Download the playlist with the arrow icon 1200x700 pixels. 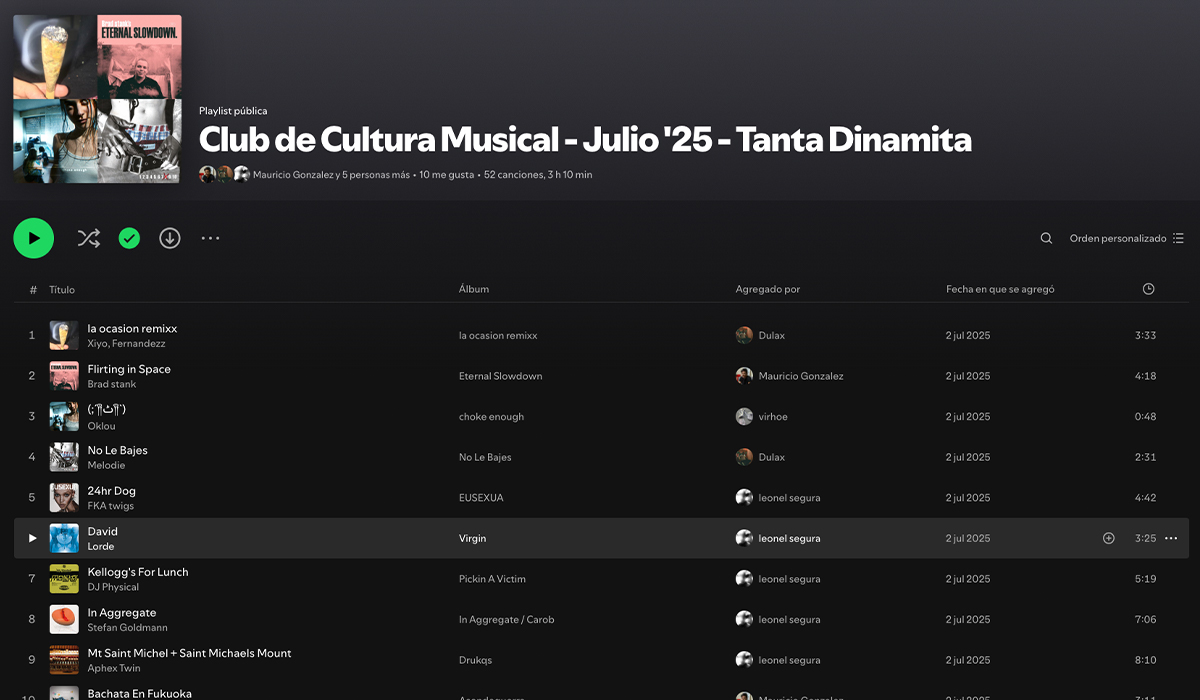(x=170, y=238)
